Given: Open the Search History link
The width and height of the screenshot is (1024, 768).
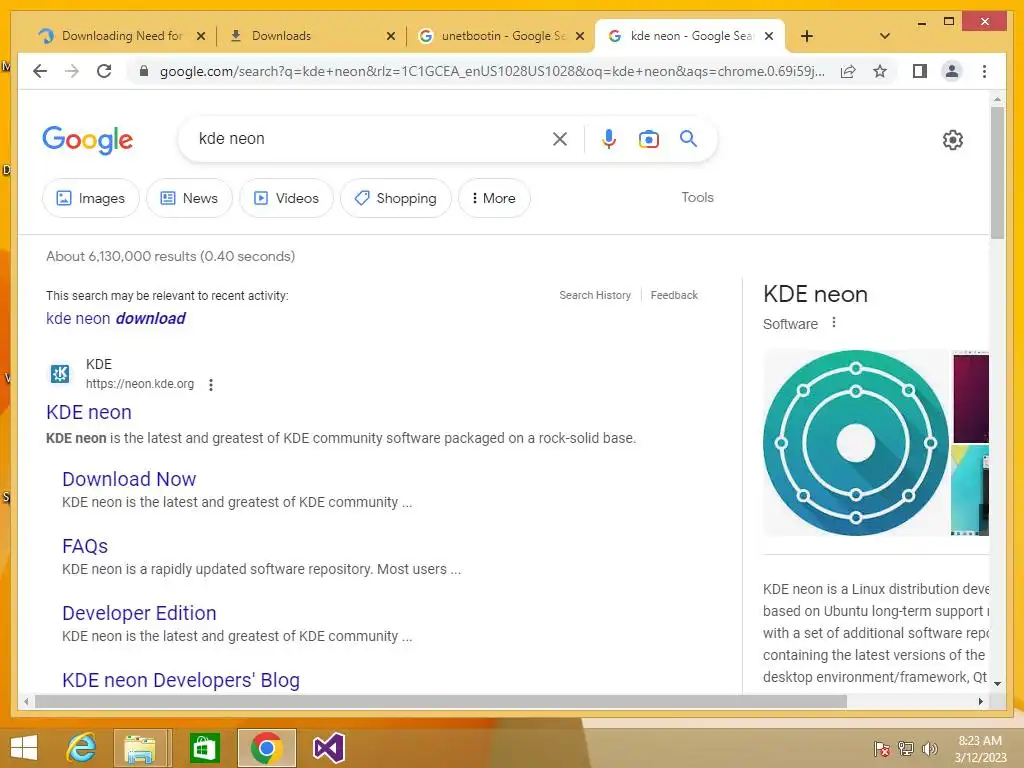Looking at the screenshot, I should tap(595, 295).
